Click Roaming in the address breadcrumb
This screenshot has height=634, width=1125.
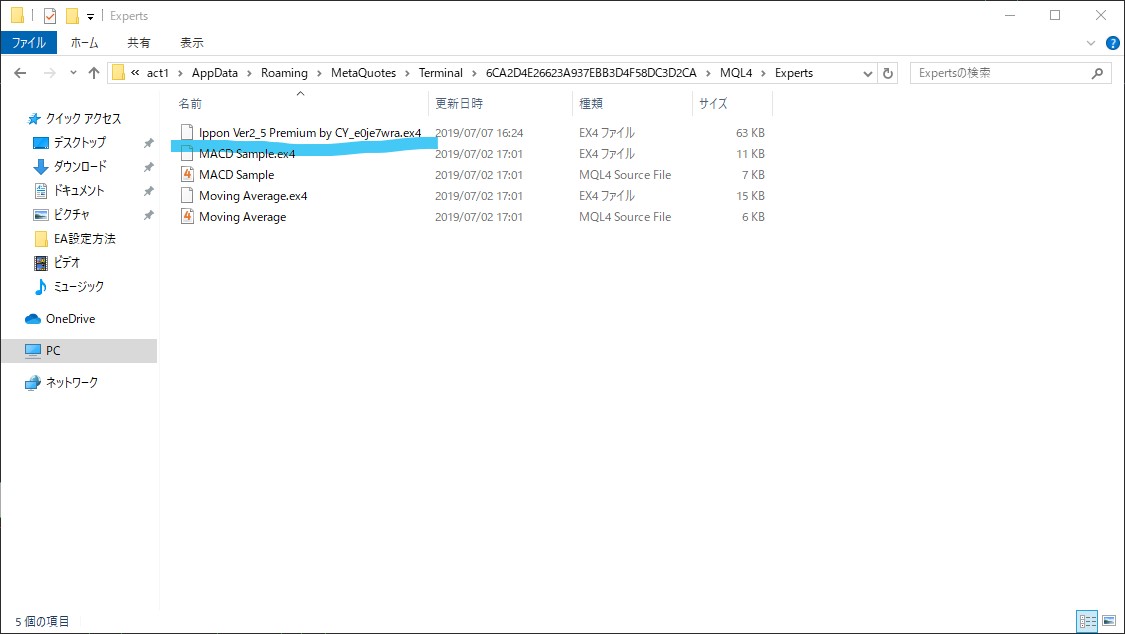284,73
